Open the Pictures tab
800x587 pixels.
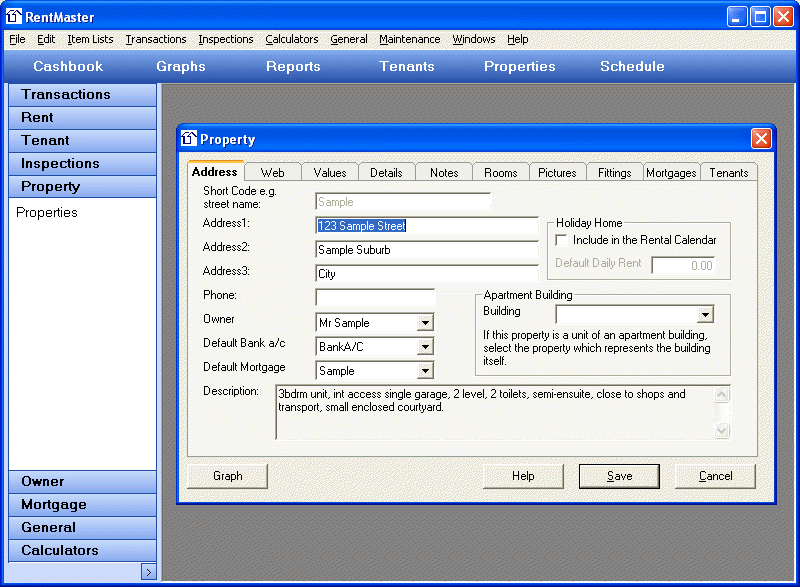(x=557, y=173)
